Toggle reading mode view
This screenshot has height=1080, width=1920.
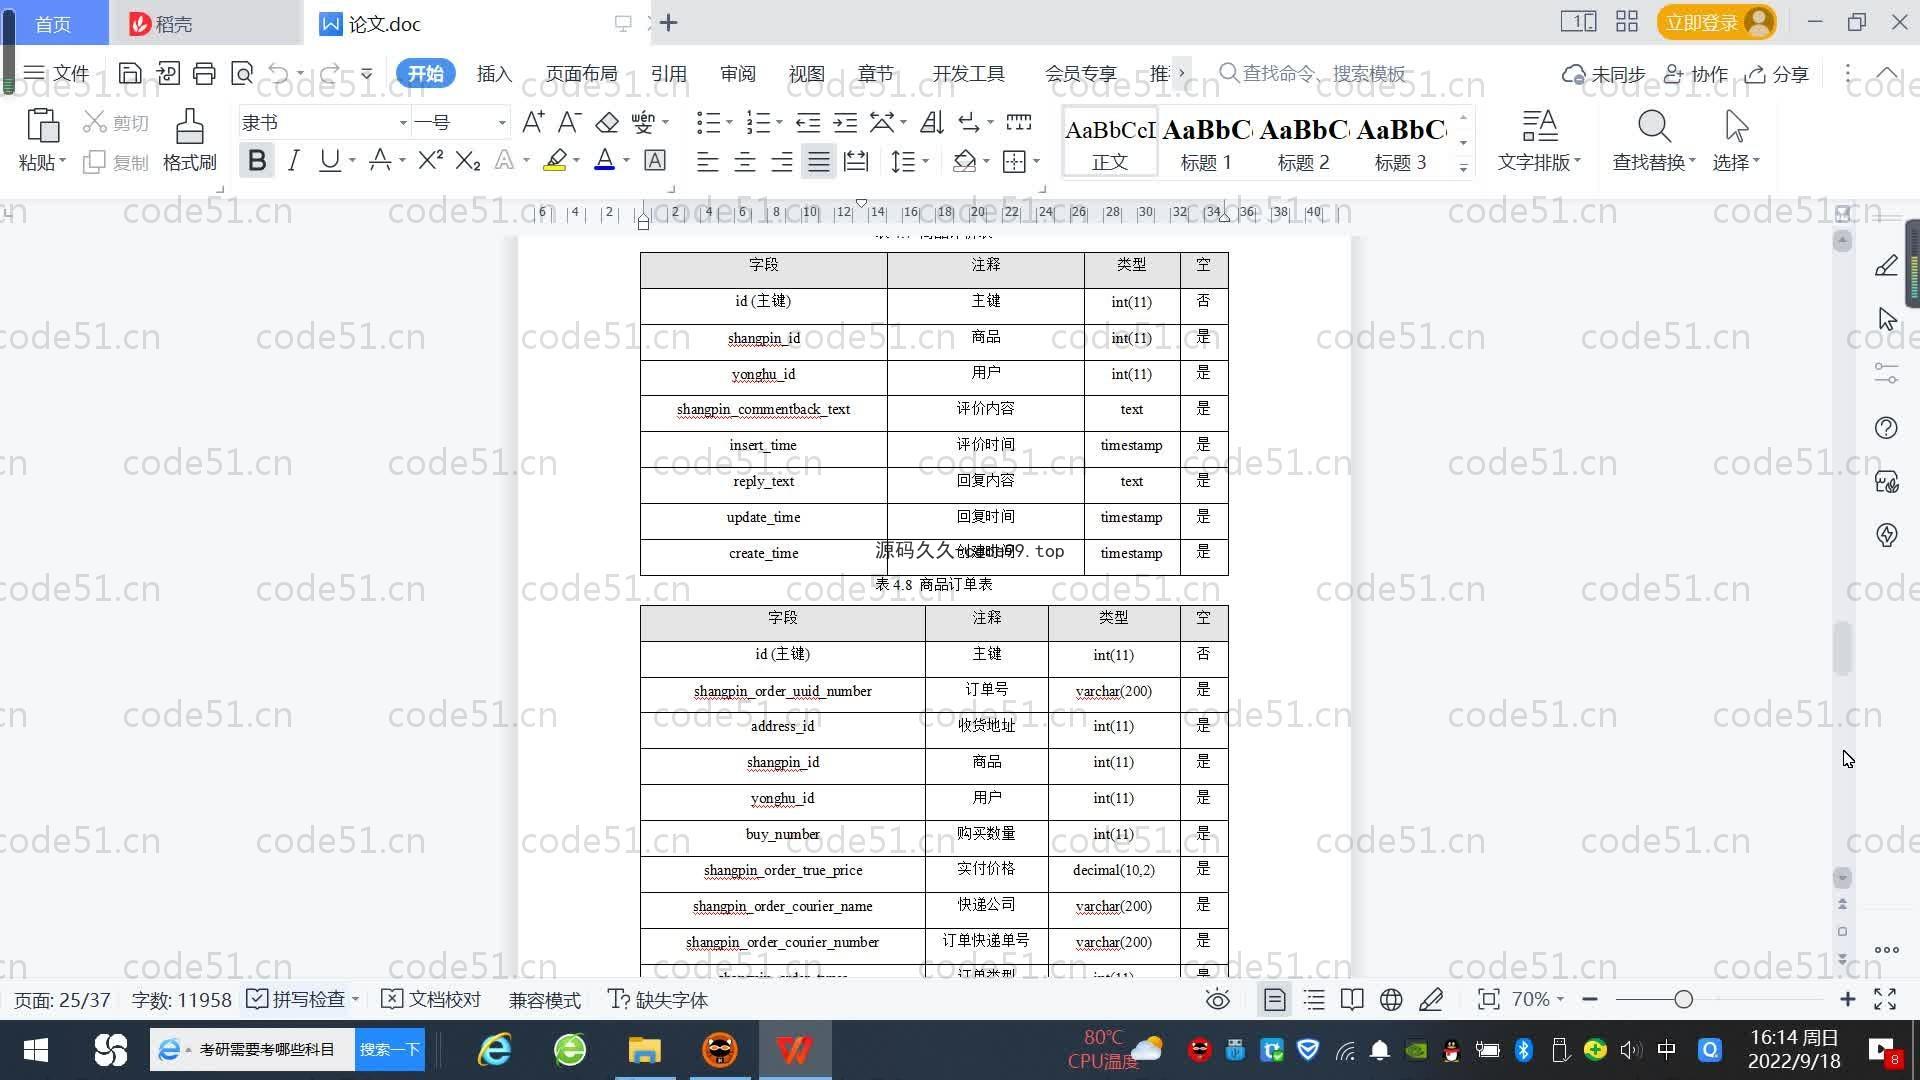[x=1352, y=999]
